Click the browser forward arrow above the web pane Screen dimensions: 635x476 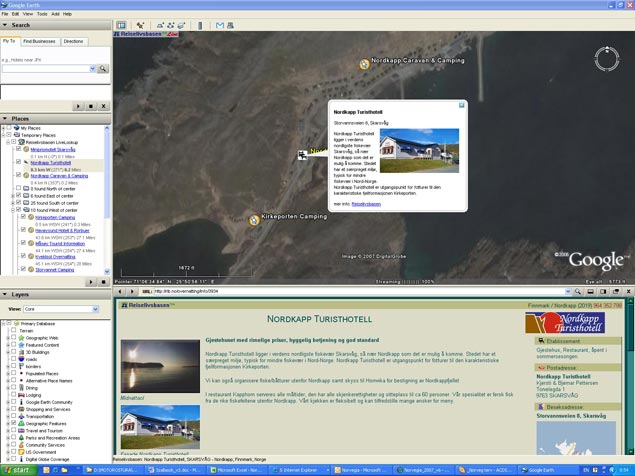pyautogui.click(x=132, y=291)
